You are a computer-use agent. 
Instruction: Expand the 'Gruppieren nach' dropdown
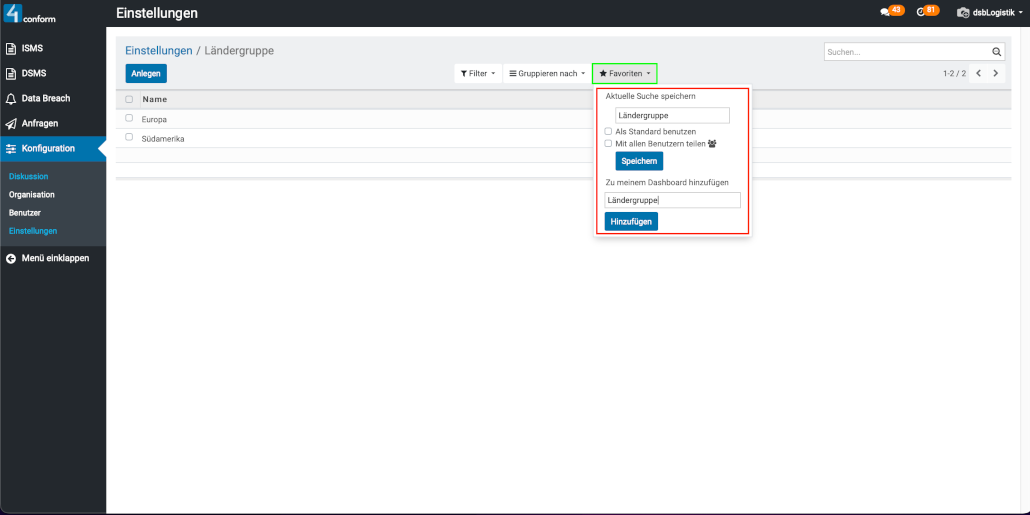coord(547,74)
